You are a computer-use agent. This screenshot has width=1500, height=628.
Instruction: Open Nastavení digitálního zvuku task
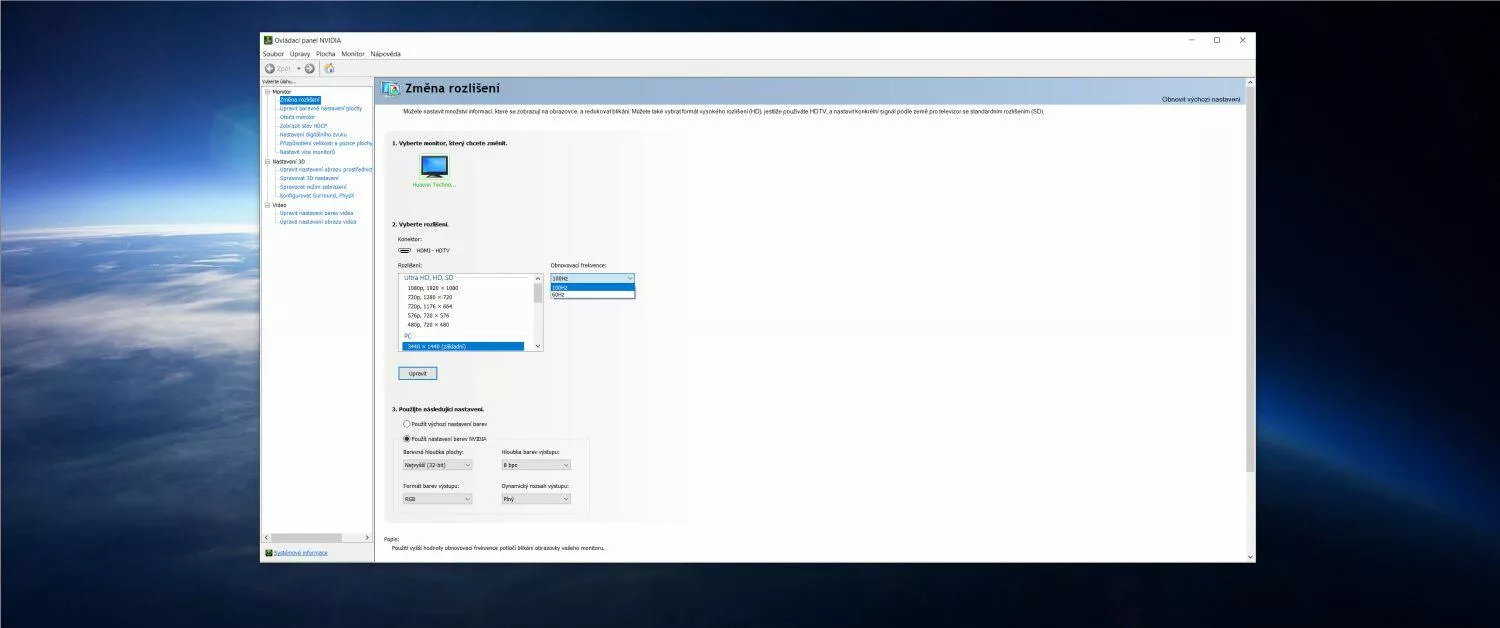313,134
